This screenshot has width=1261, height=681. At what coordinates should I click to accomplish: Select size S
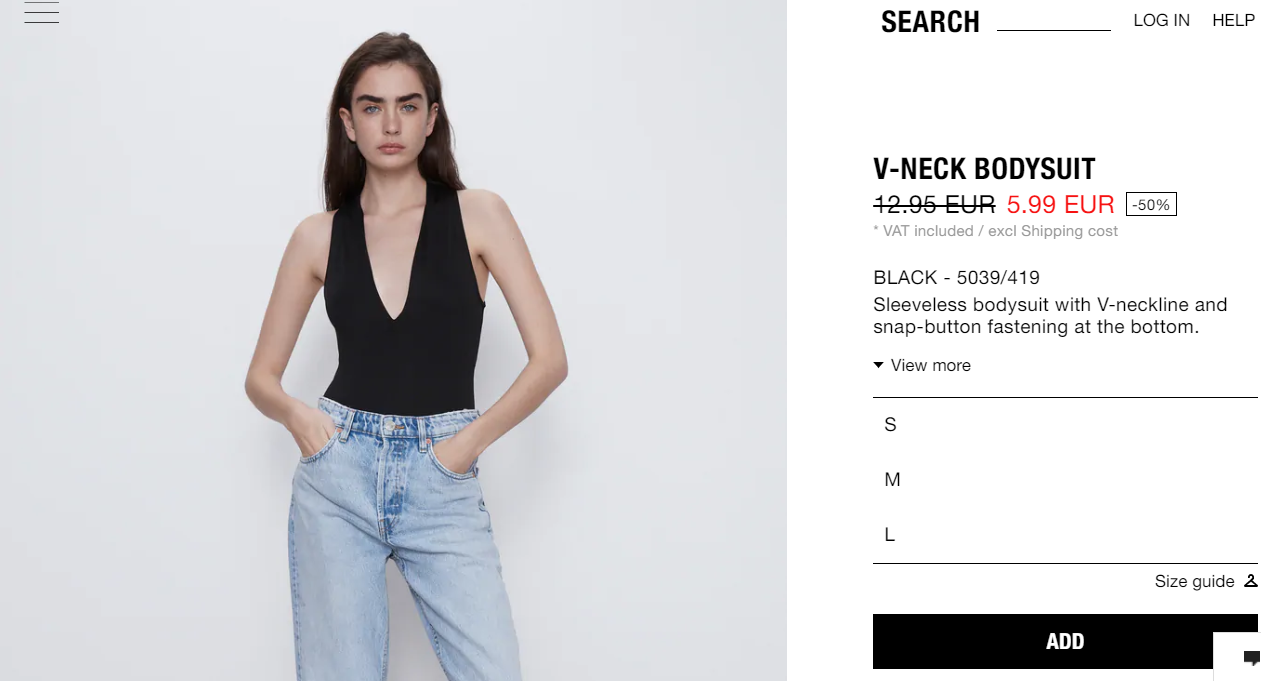click(1065, 425)
